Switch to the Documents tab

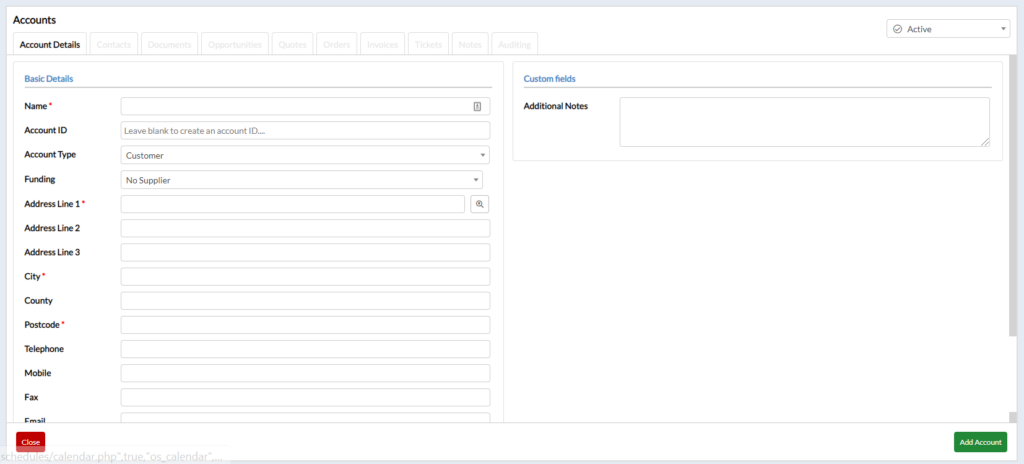[x=170, y=45]
